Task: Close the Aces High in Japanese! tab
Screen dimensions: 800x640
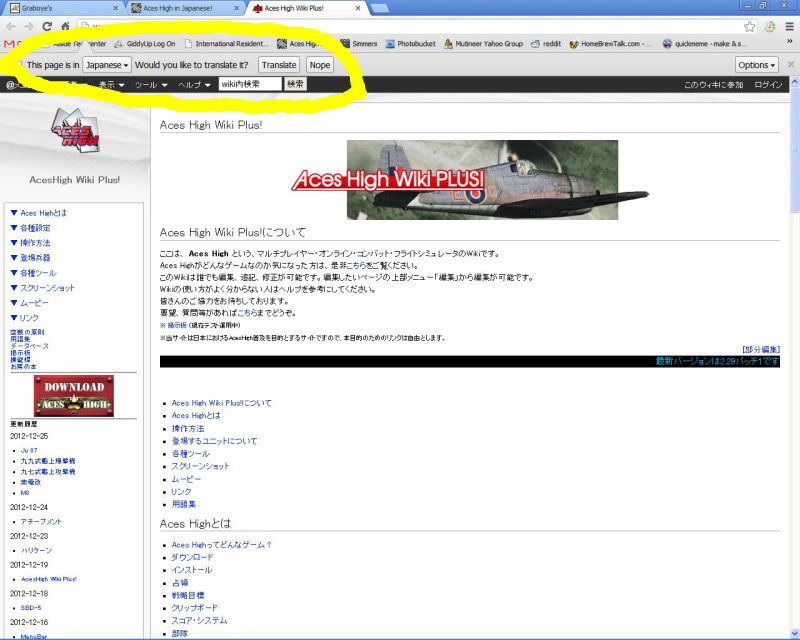Action: click(237, 8)
